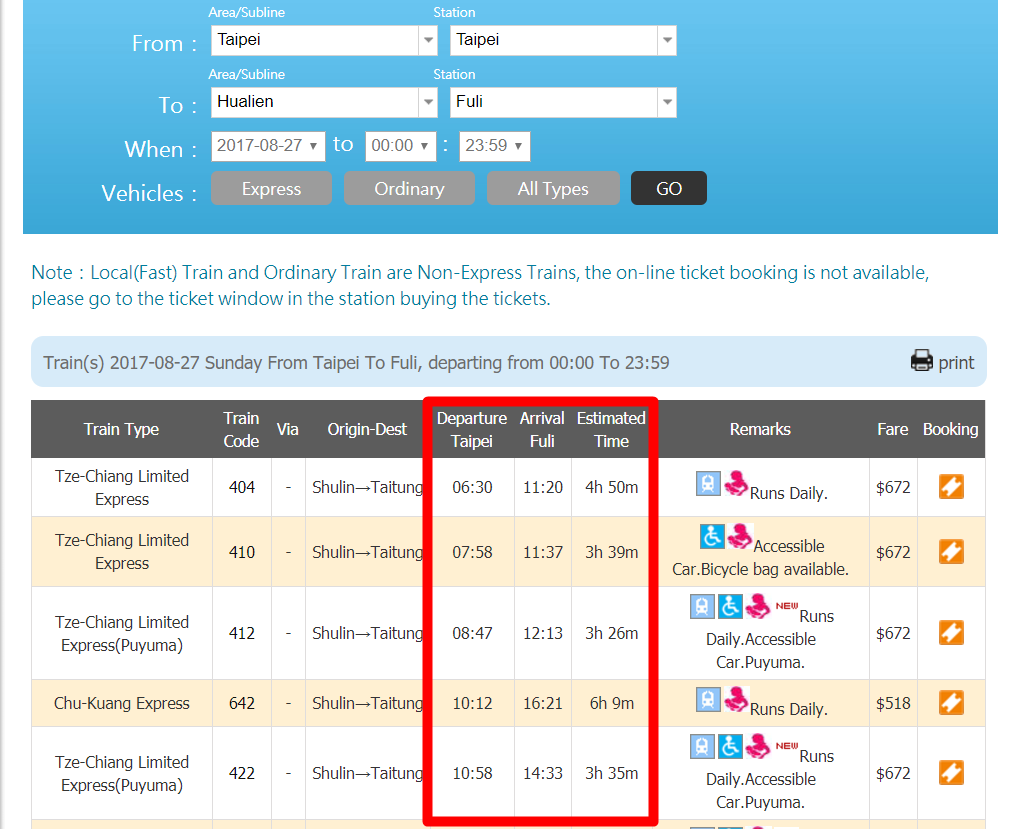
Task: Click estimated time 3h 26m
Action: 612,632
